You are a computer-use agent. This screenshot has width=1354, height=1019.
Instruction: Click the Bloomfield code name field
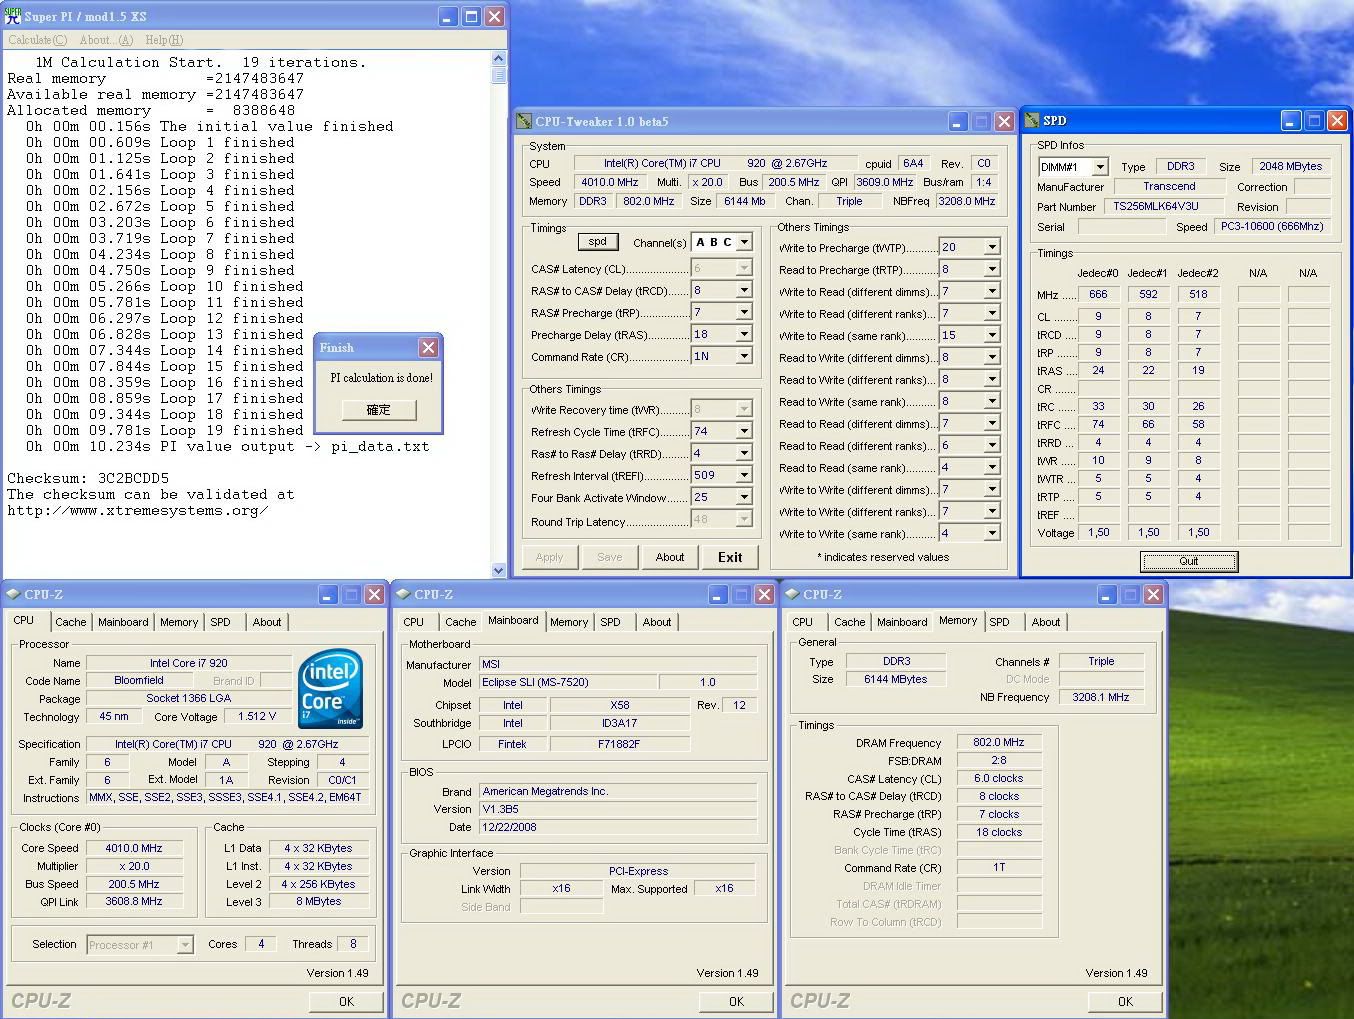pos(139,680)
